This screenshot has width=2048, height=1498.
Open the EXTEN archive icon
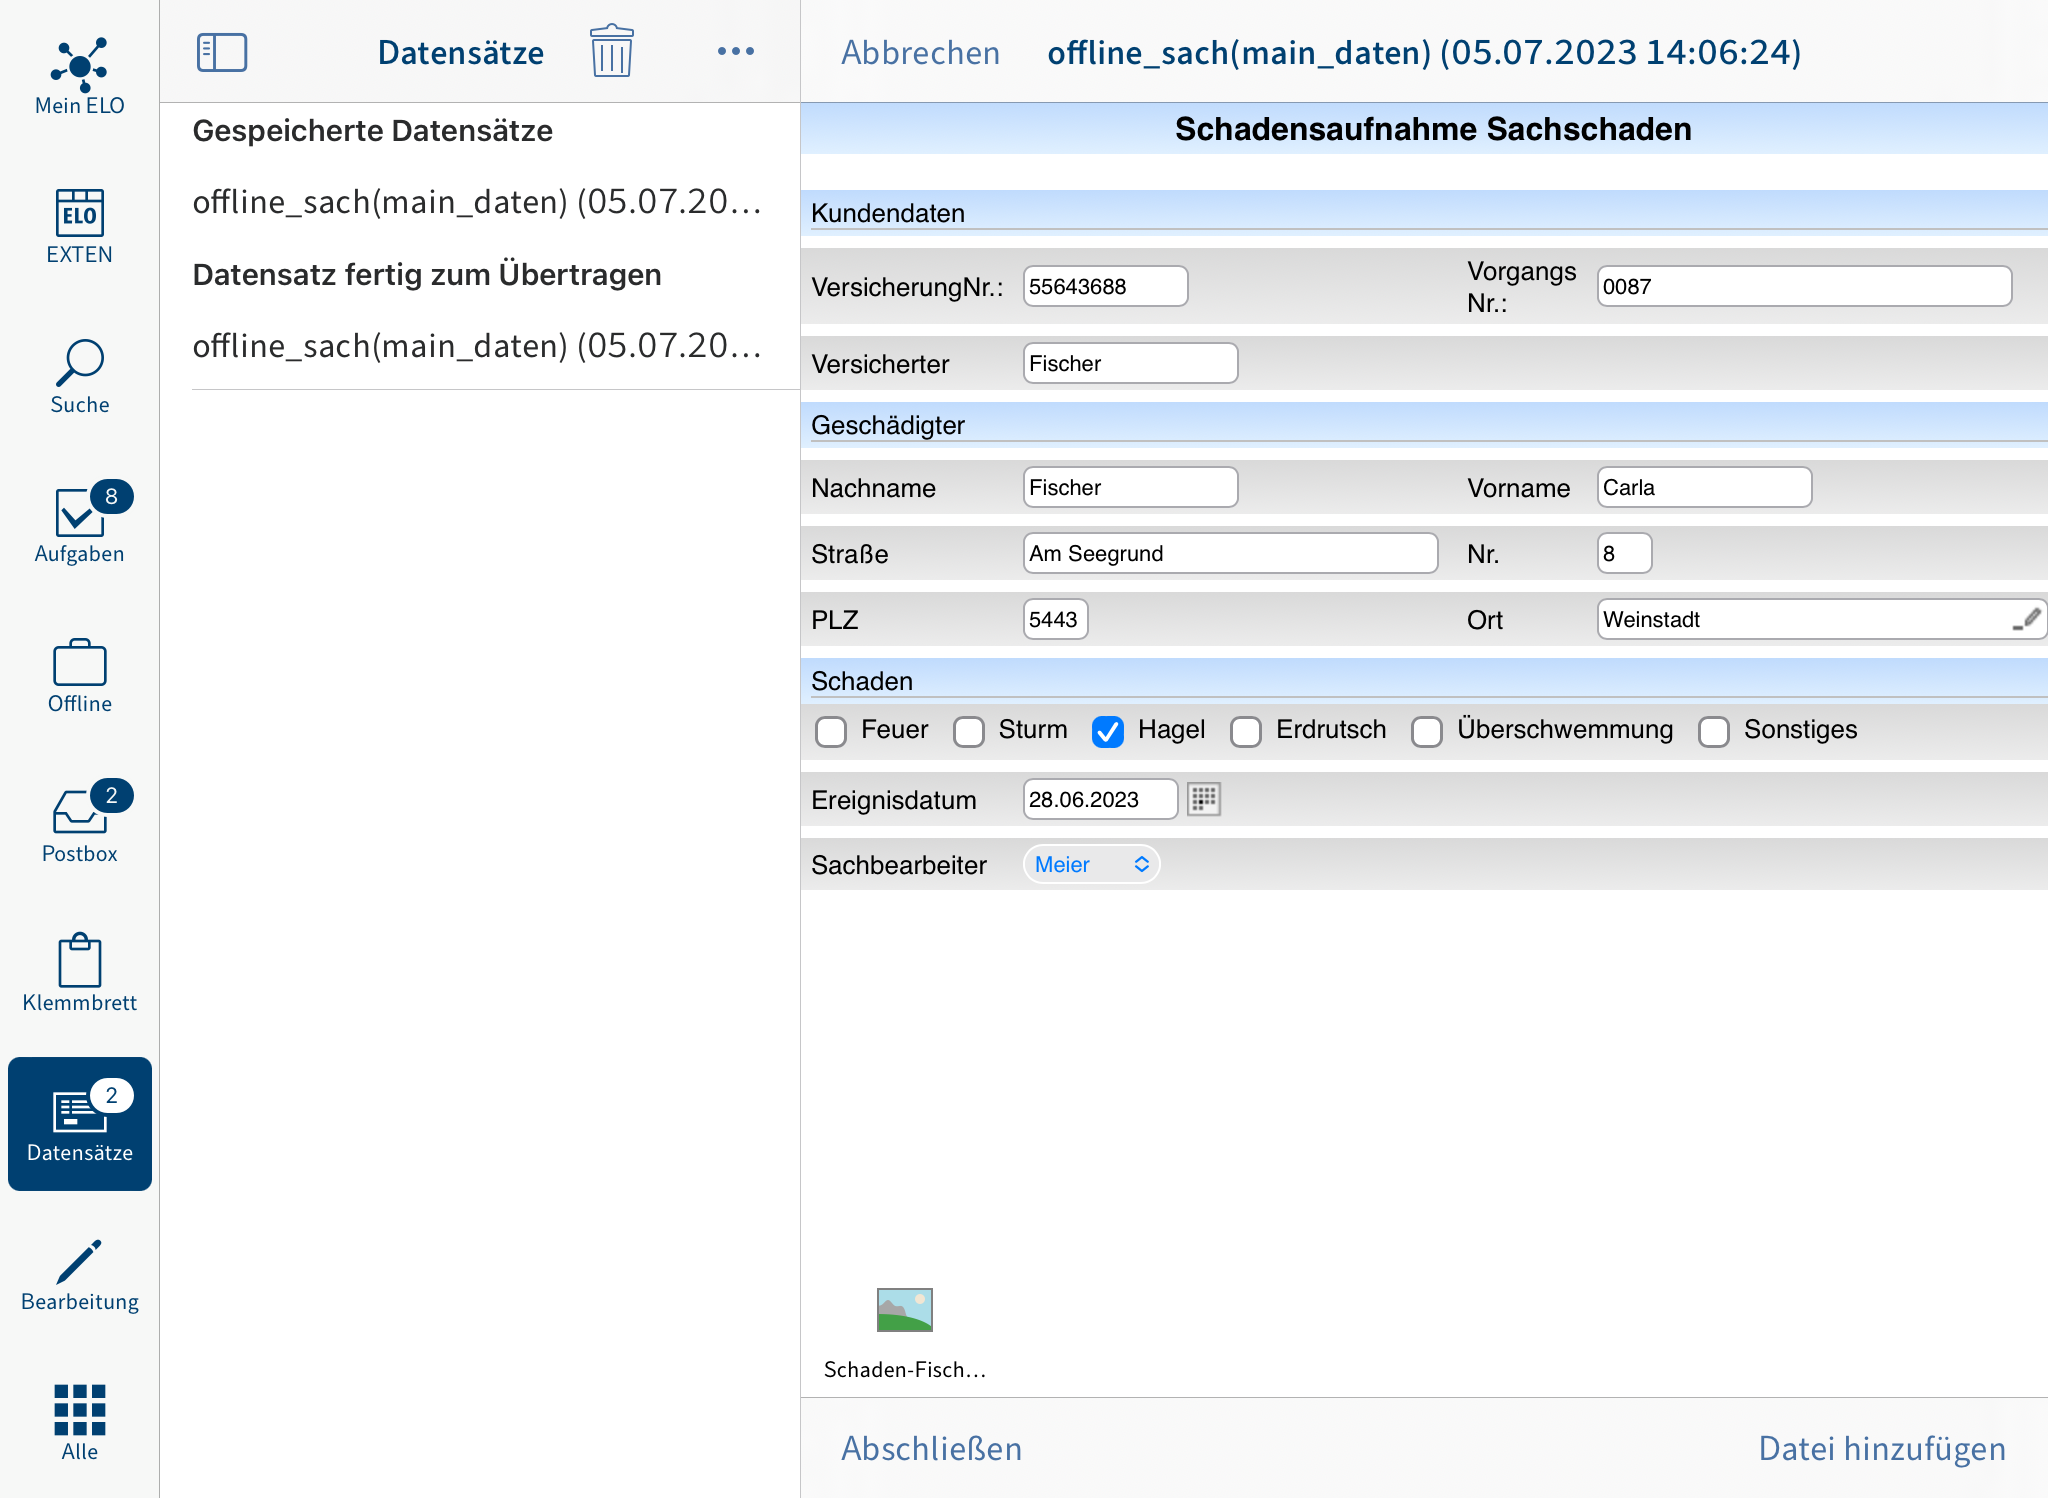tap(80, 227)
